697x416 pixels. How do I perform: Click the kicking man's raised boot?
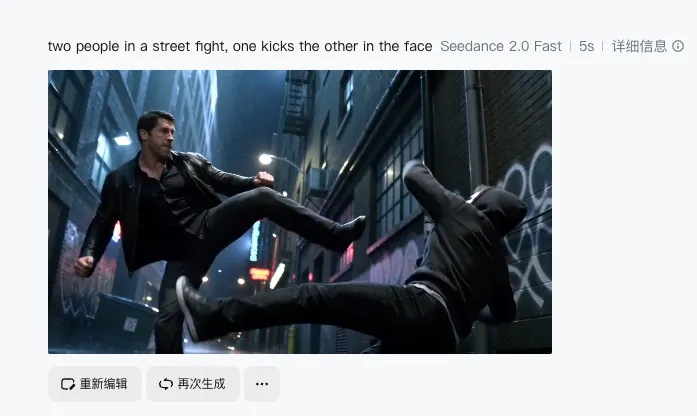(351, 230)
